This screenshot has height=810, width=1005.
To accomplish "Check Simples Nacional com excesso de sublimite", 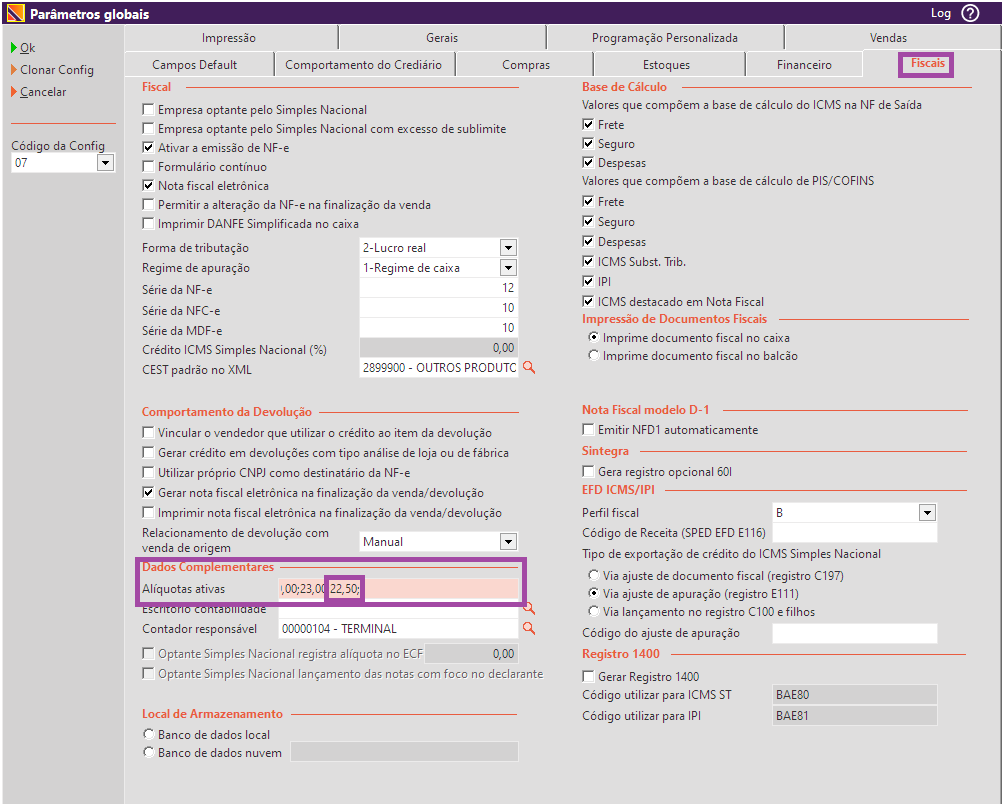I will [148, 129].
